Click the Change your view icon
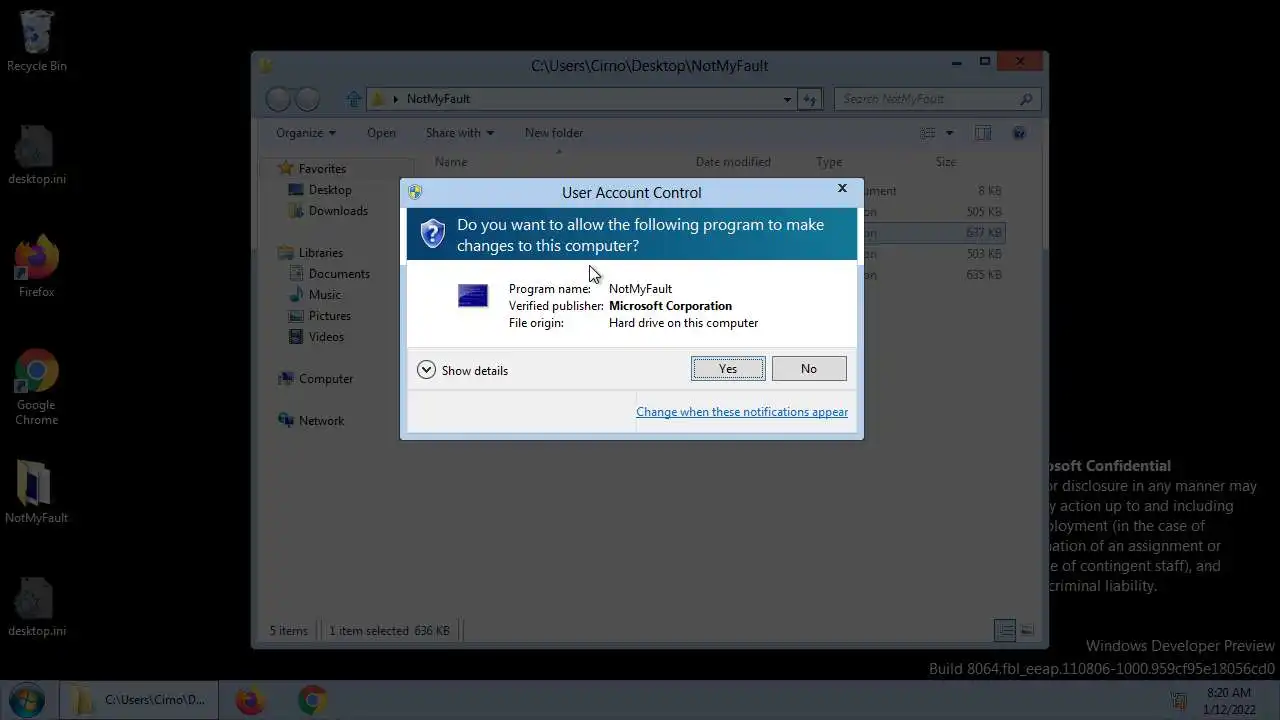Viewport: 1280px width, 720px height. pos(928,133)
